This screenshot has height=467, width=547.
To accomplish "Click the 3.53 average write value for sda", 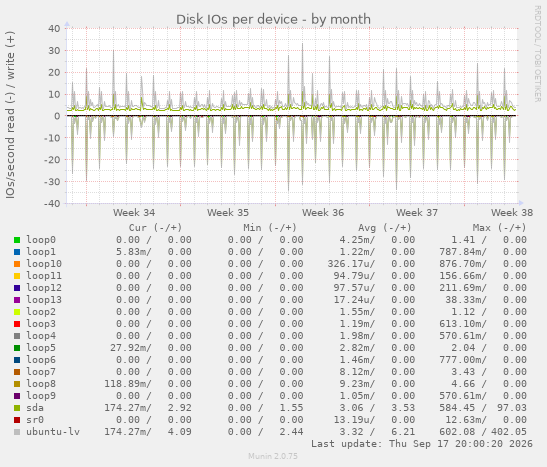I will pos(403,408).
